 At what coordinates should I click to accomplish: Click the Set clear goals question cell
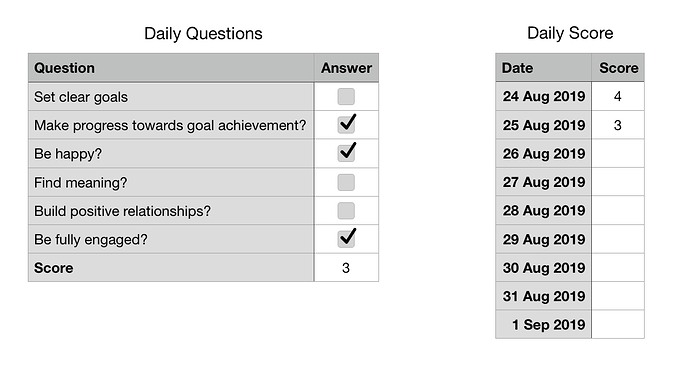coord(171,96)
